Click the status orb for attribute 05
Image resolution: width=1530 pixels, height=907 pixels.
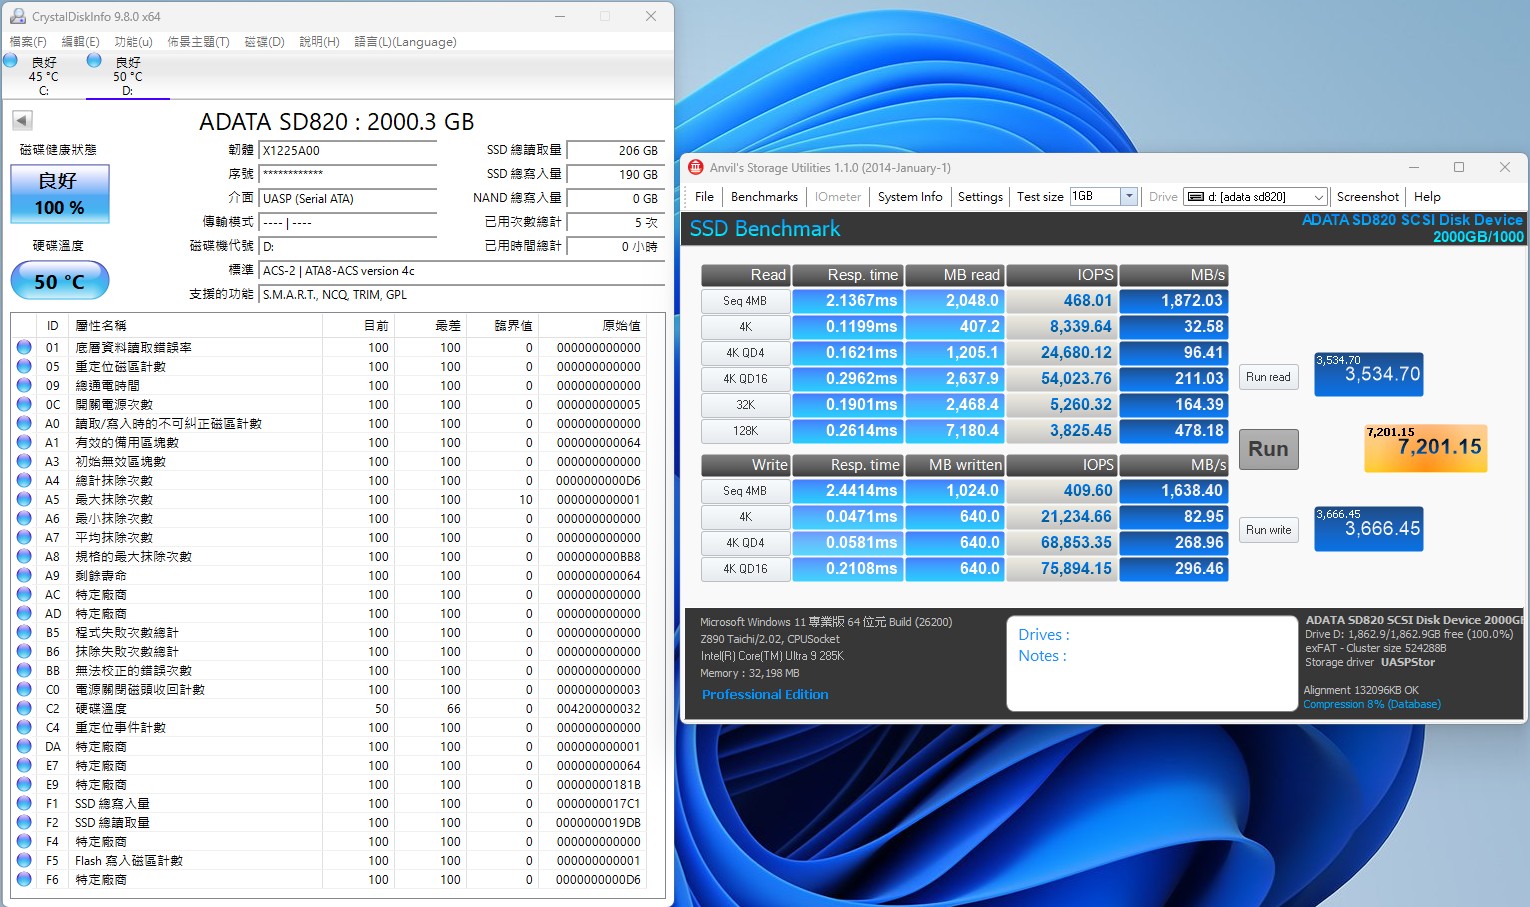coord(24,366)
